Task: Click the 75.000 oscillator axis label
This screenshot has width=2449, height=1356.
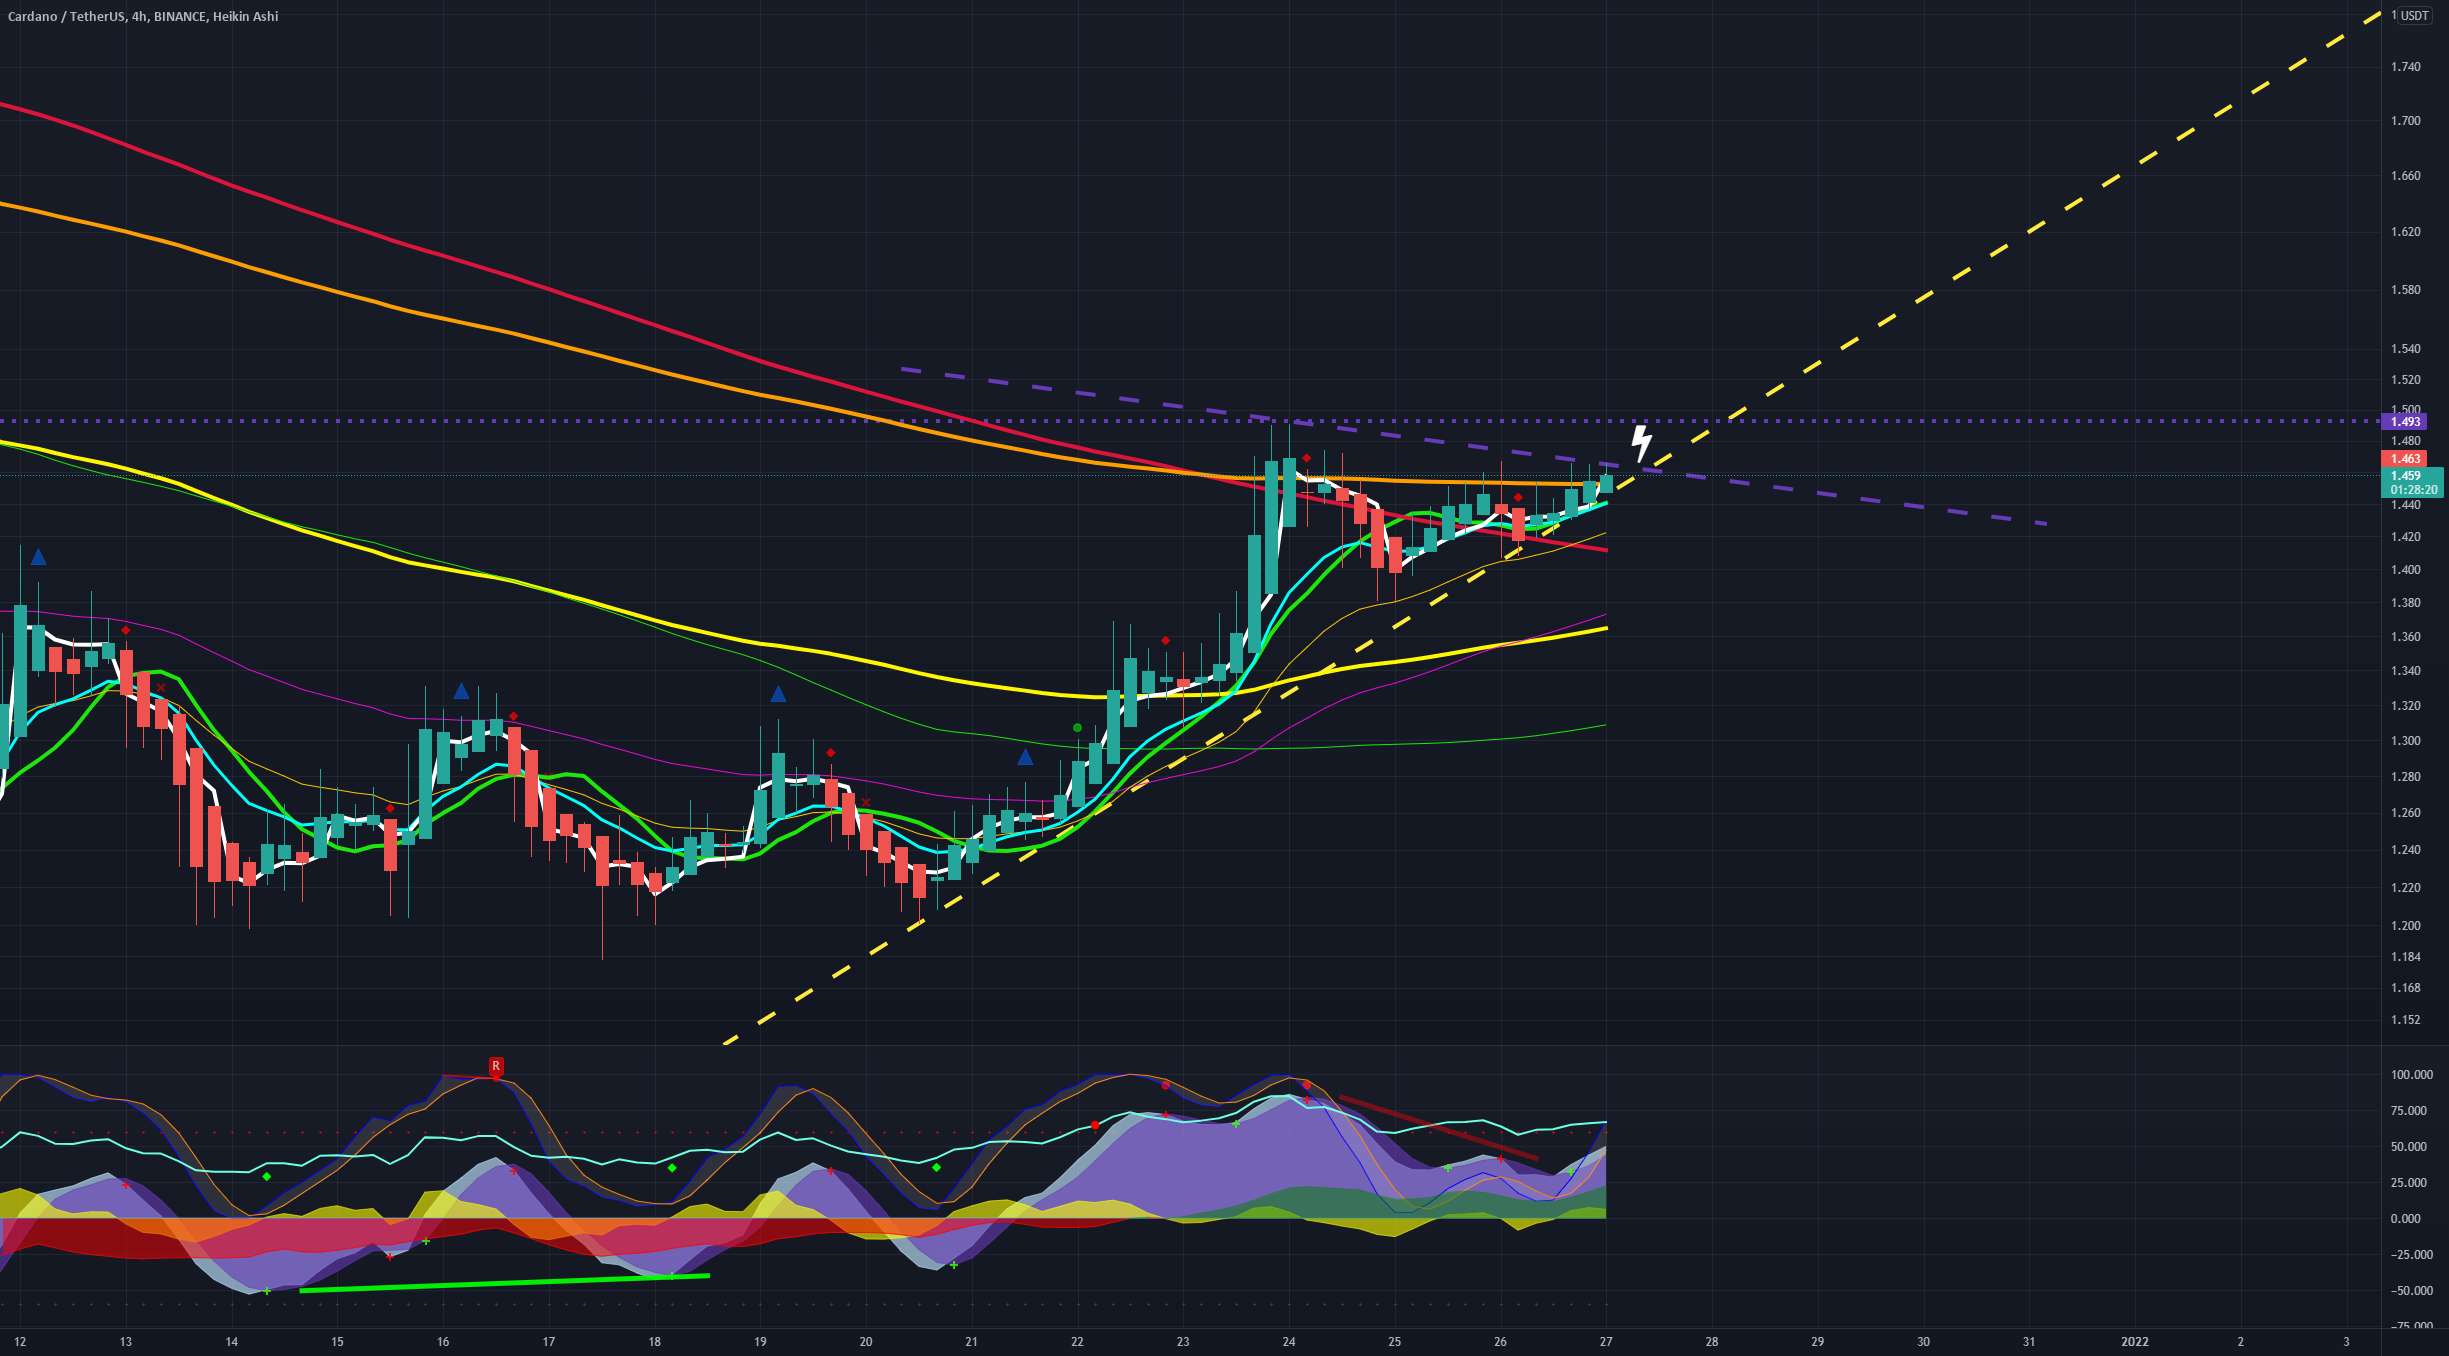Action: click(x=2408, y=1111)
